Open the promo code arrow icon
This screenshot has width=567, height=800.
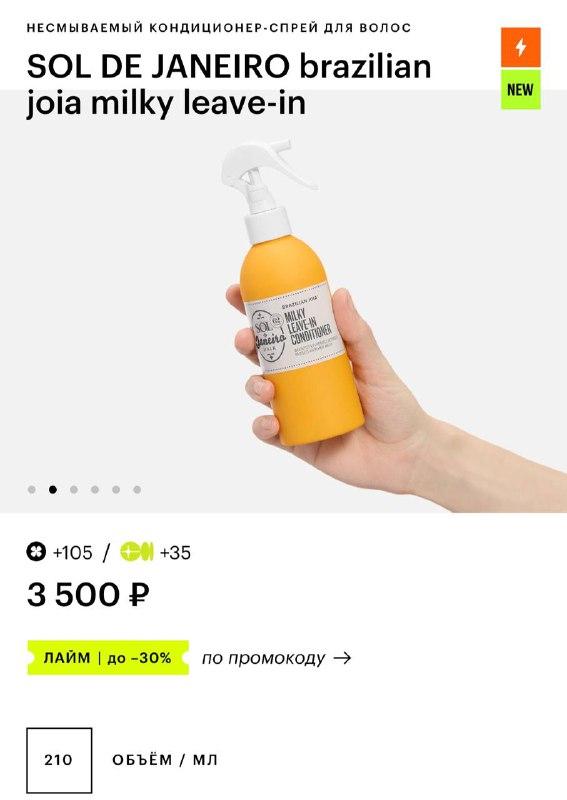coord(342,658)
